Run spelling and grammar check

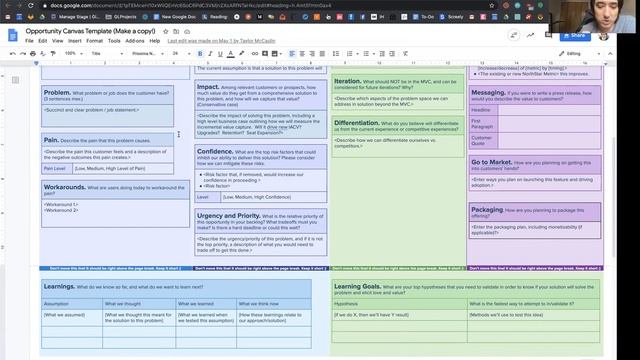click(x=43, y=53)
